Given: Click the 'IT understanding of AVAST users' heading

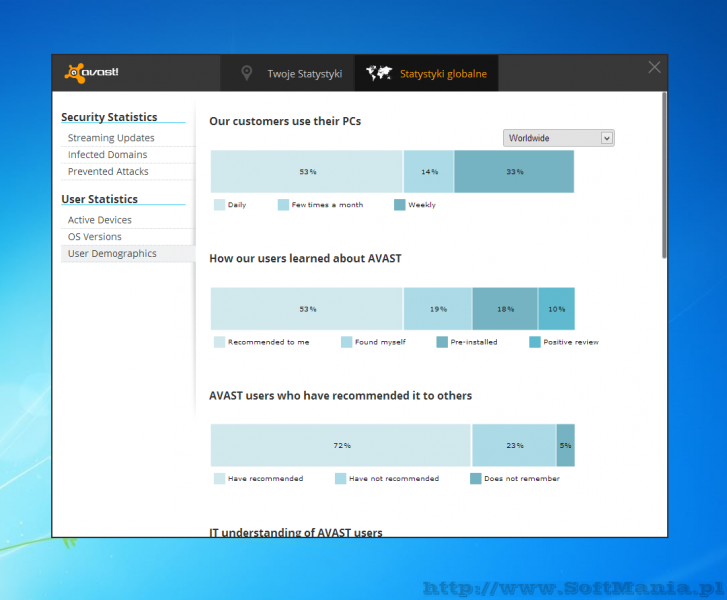Looking at the screenshot, I should pyautogui.click(x=296, y=532).
